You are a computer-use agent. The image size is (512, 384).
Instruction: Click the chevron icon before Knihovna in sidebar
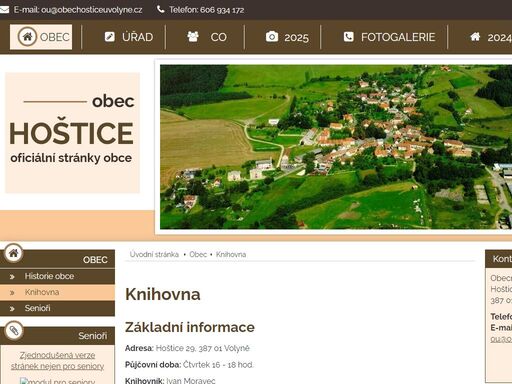pos(12,293)
